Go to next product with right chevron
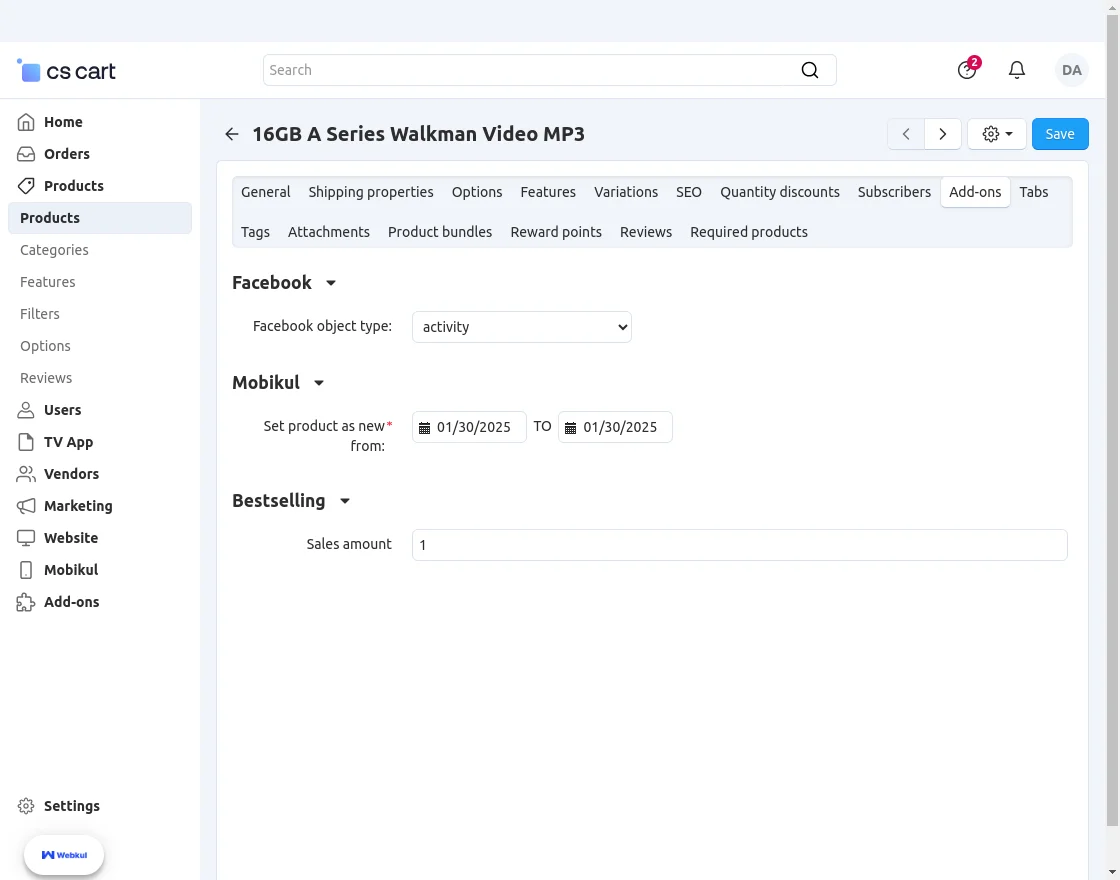 (943, 134)
